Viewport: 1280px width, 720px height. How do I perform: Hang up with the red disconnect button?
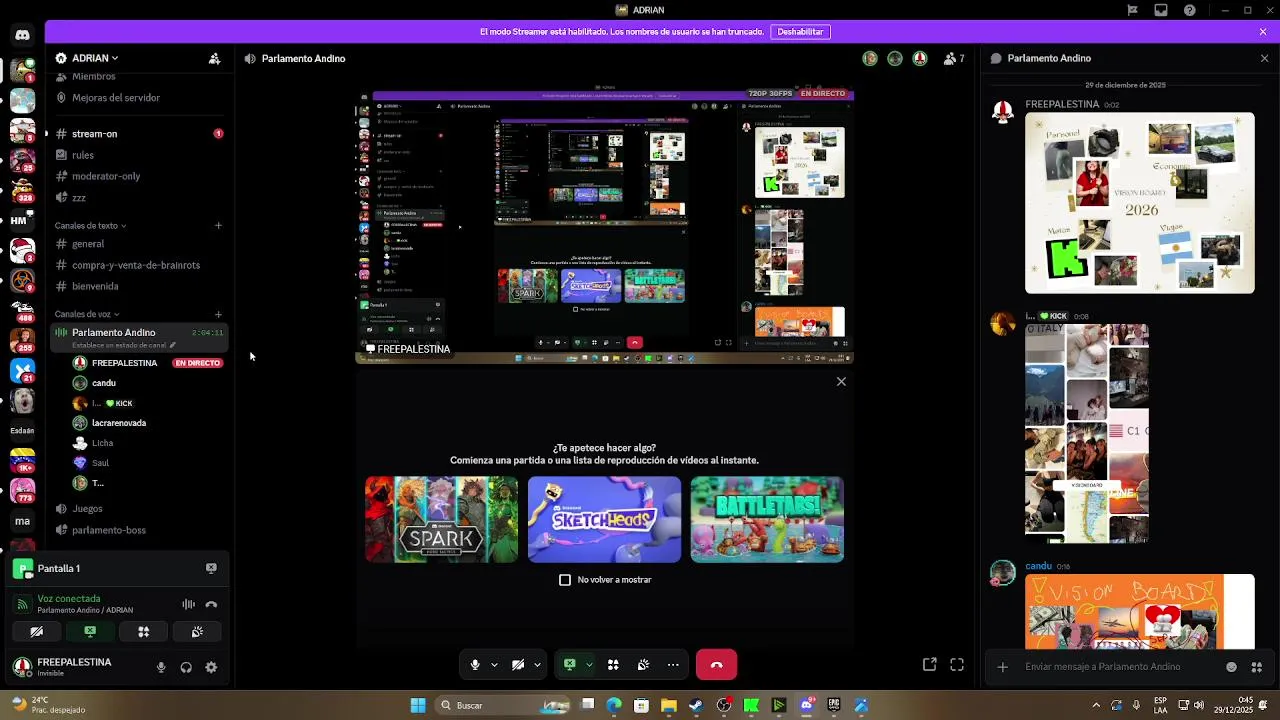(x=716, y=664)
